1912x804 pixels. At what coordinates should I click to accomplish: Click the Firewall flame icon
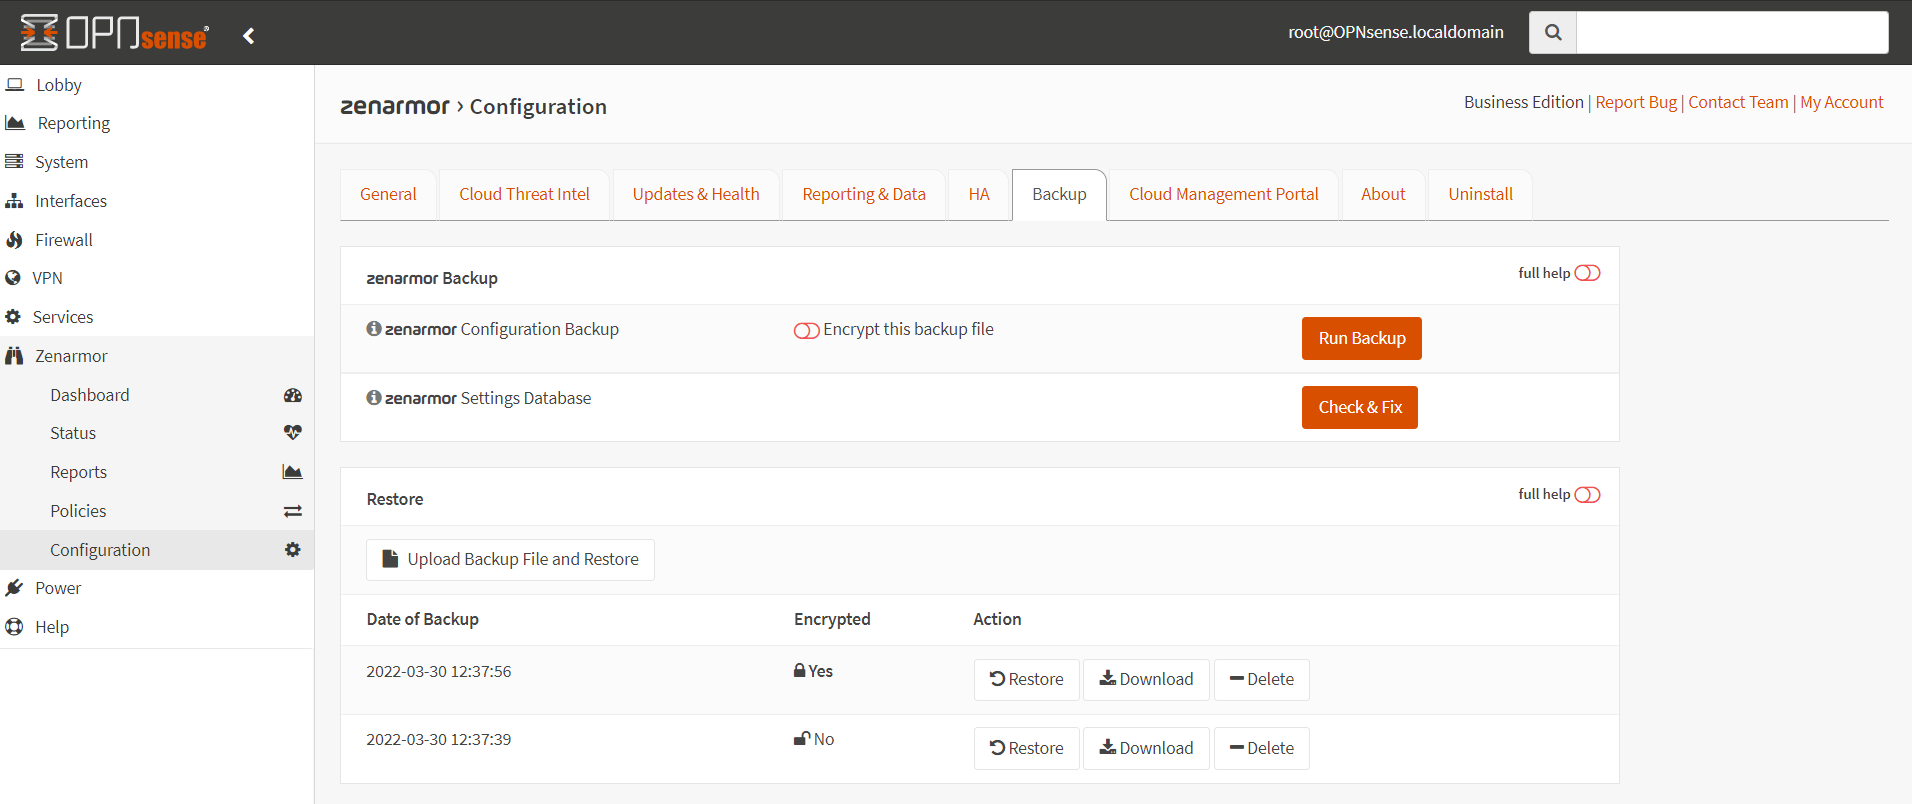[x=14, y=240]
